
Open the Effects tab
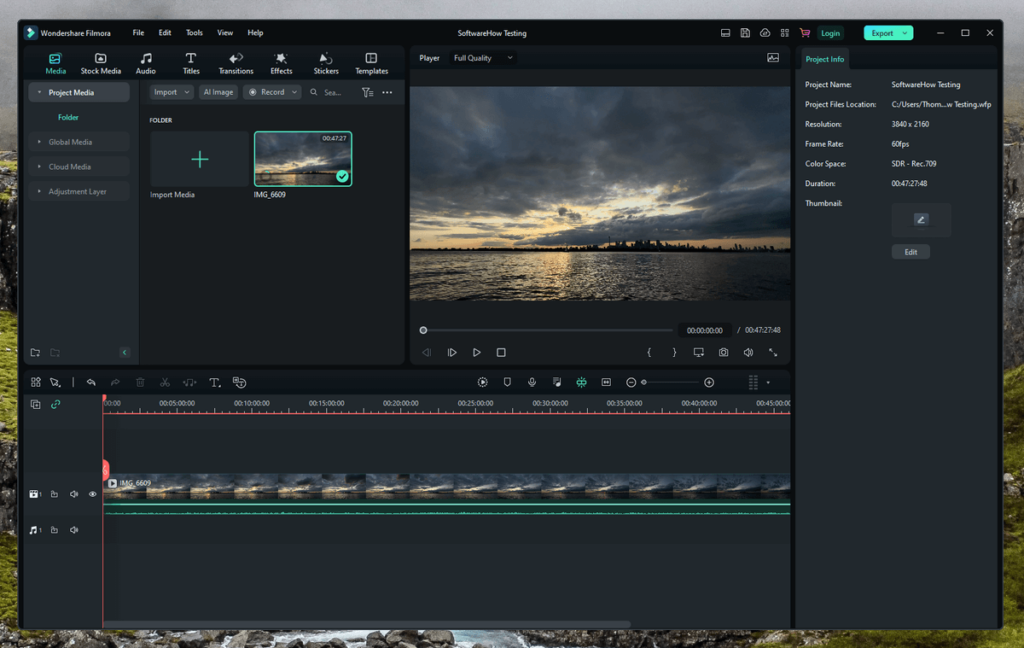[281, 63]
